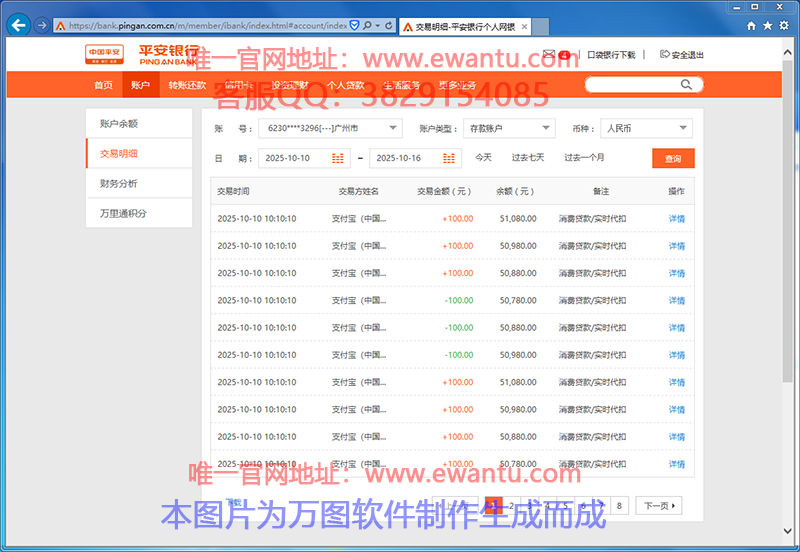
Task: Open browser settings gear icon
Action: pyautogui.click(x=784, y=26)
